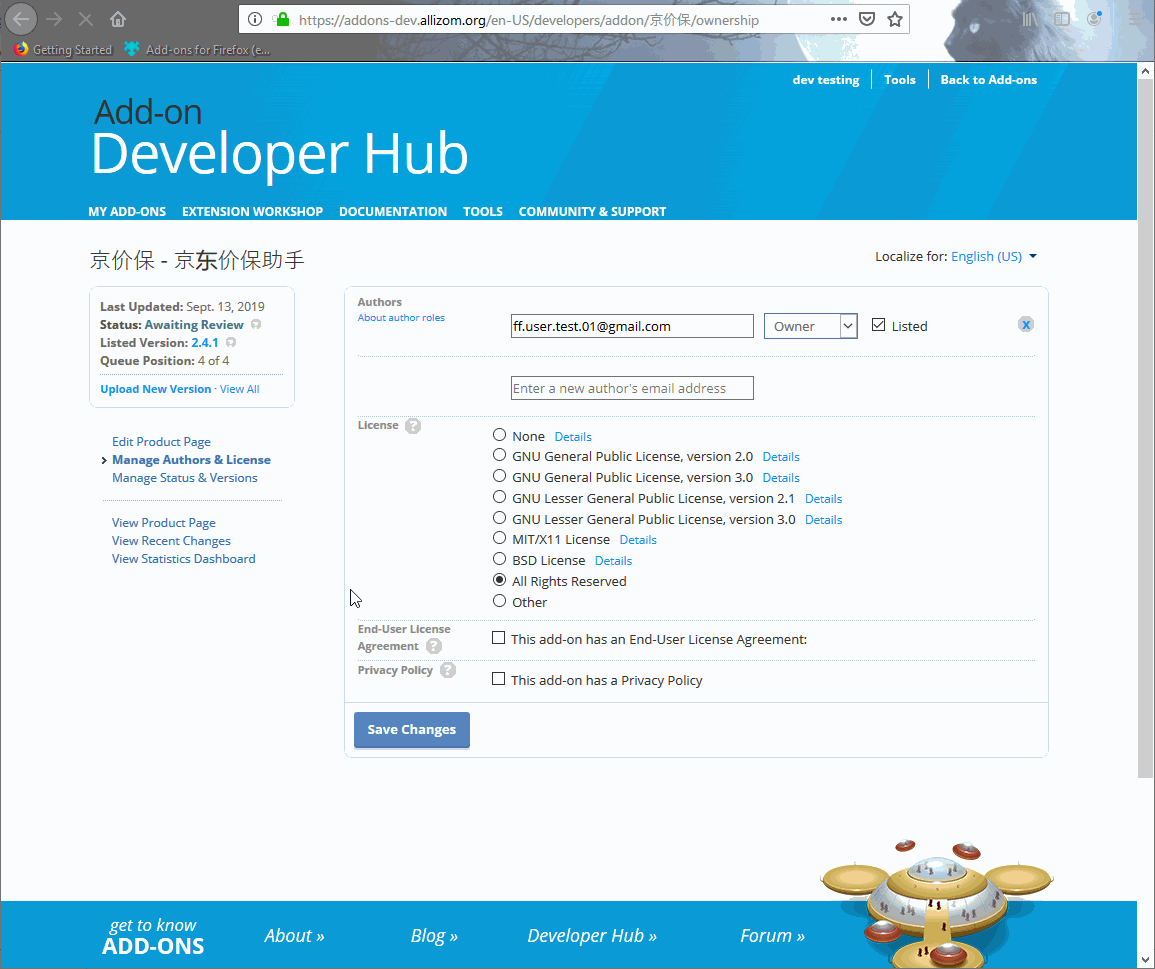Open the Owner role dropdown
1155x969 pixels.
click(810, 325)
